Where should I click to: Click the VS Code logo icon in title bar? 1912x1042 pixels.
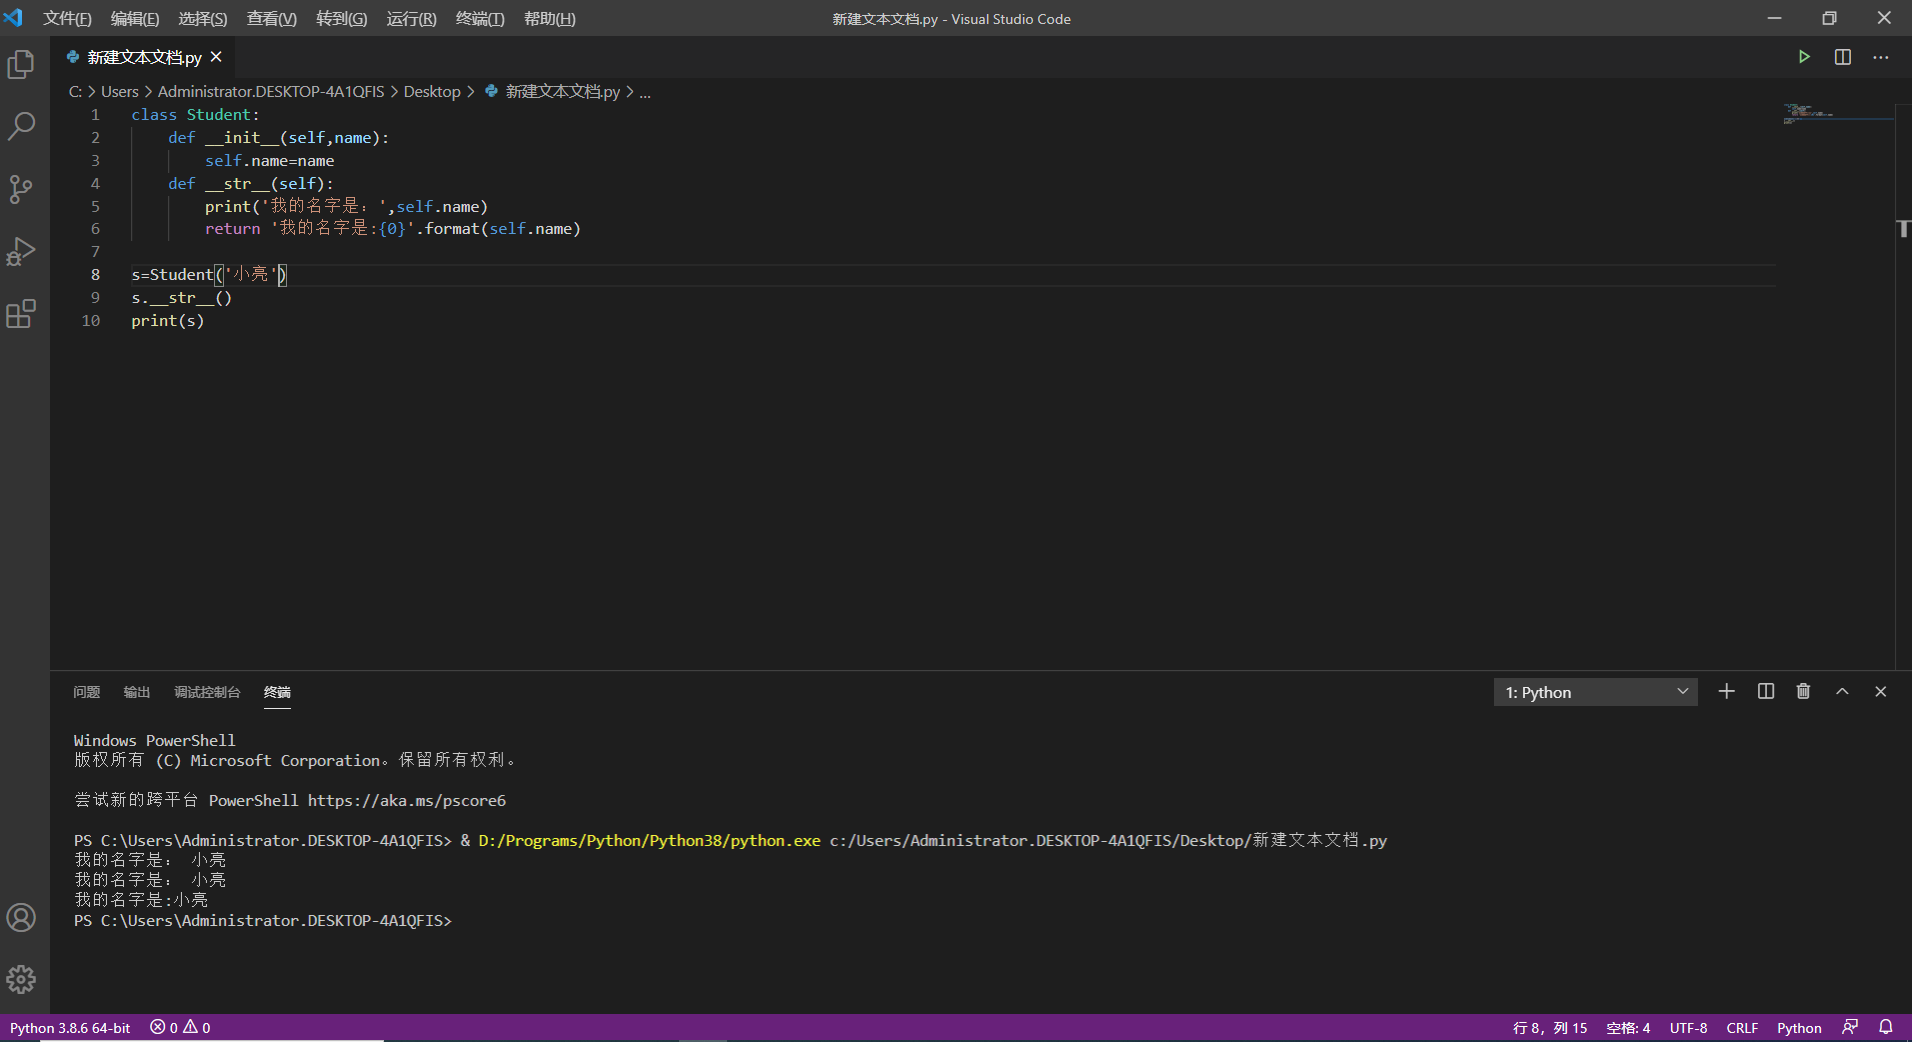click(x=14, y=18)
